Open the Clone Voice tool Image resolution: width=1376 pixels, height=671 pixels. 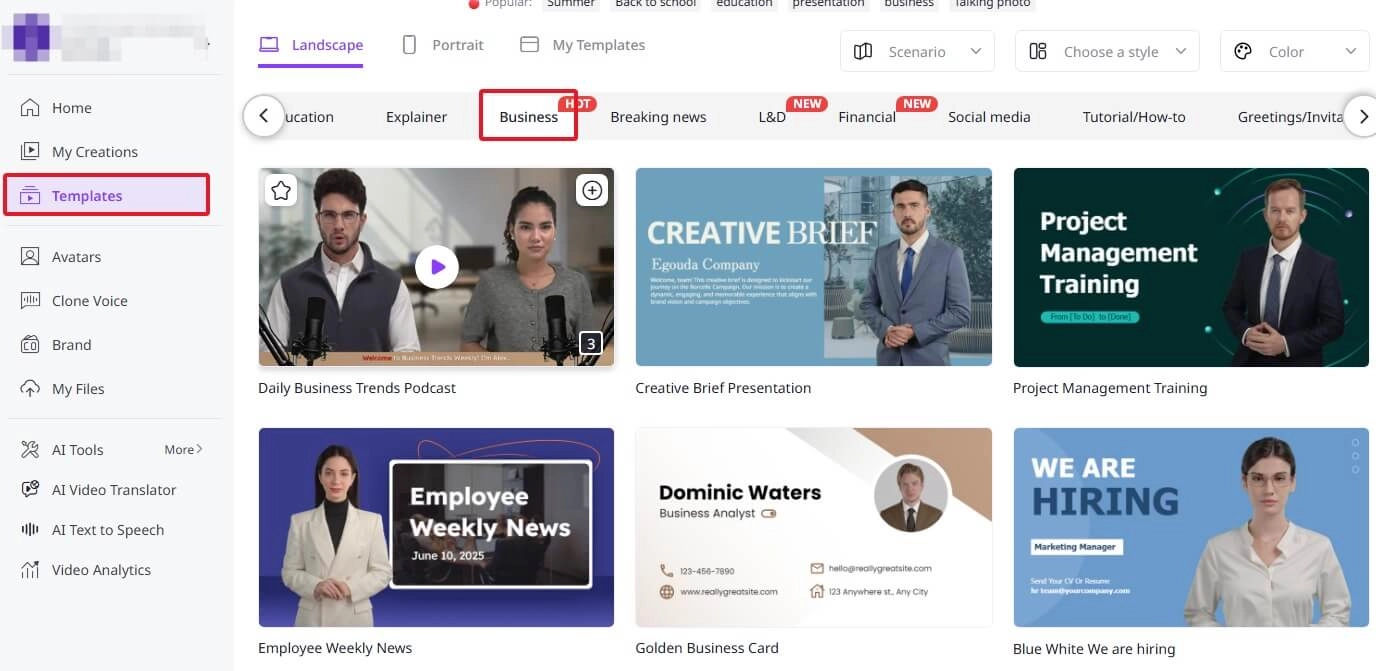click(x=89, y=300)
